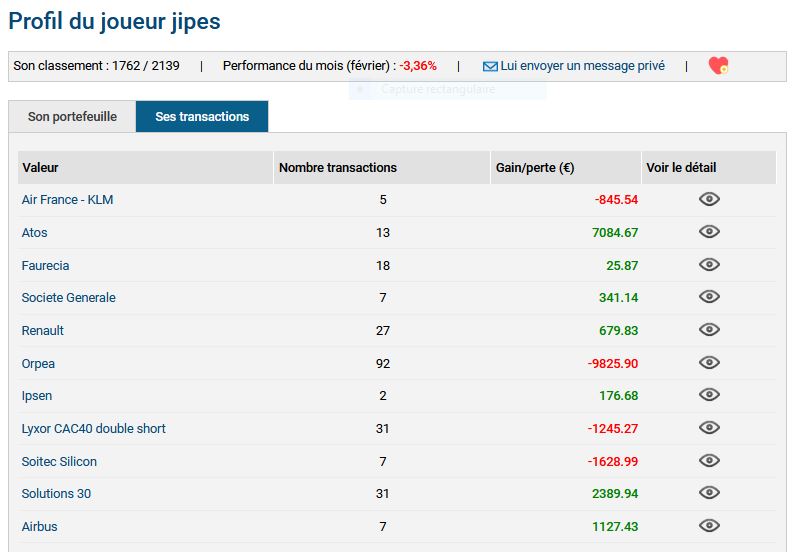Click the Gain/perte (€) column header
This screenshot has height=552, width=794.
click(x=566, y=168)
